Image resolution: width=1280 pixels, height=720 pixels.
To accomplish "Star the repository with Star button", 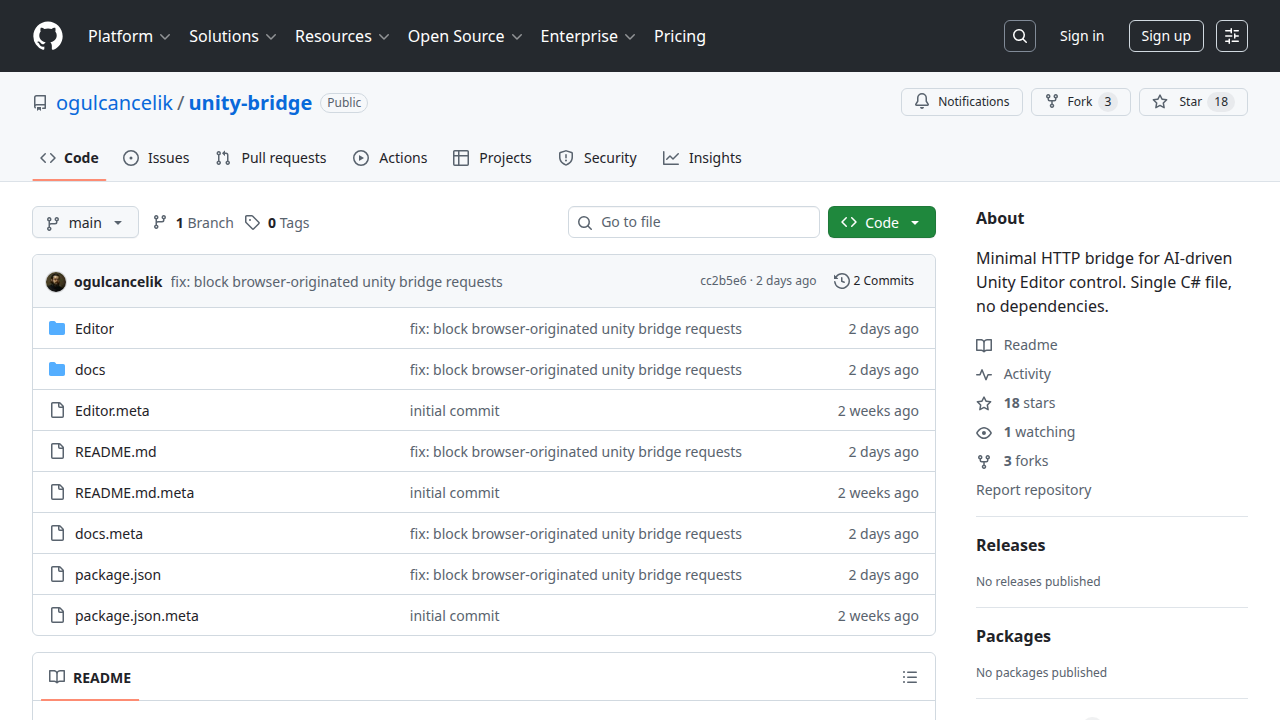I will pyautogui.click(x=1193, y=102).
